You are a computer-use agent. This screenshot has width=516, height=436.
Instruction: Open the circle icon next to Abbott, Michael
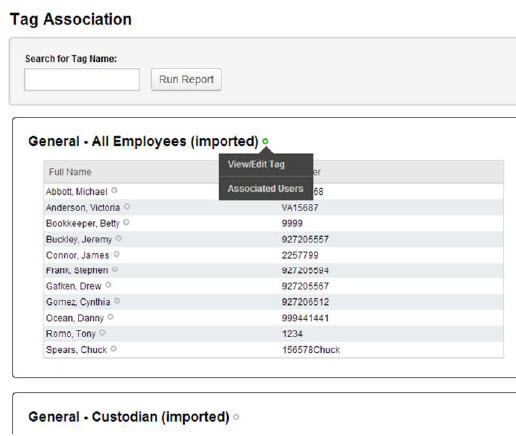point(114,190)
